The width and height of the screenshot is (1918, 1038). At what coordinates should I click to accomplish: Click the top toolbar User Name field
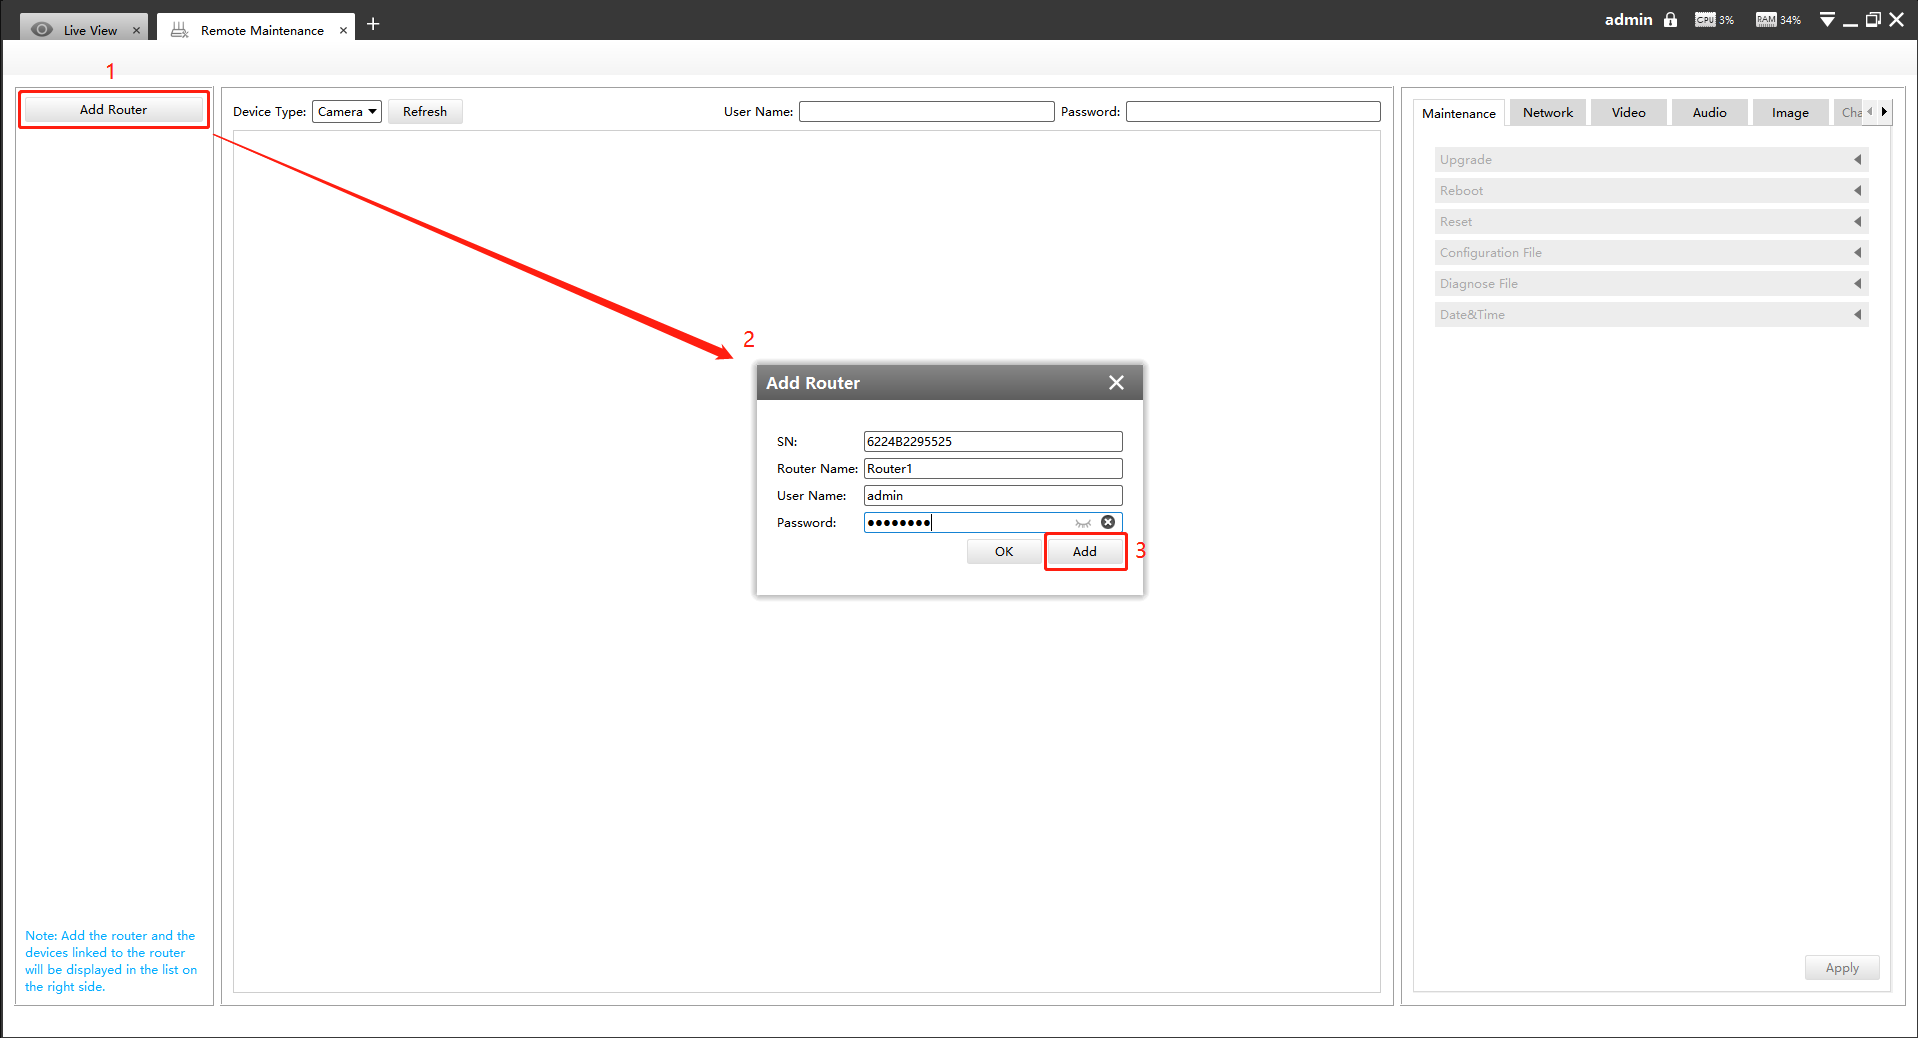[926, 111]
